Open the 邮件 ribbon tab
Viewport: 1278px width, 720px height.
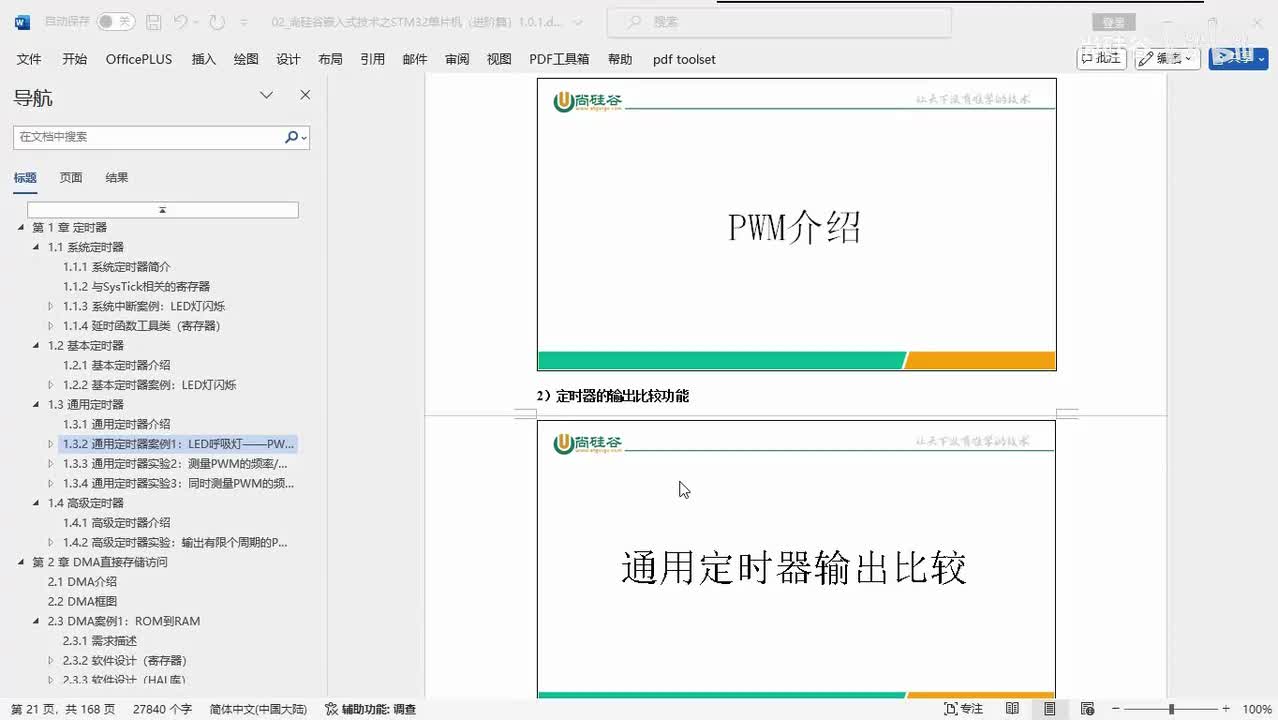tap(415, 59)
